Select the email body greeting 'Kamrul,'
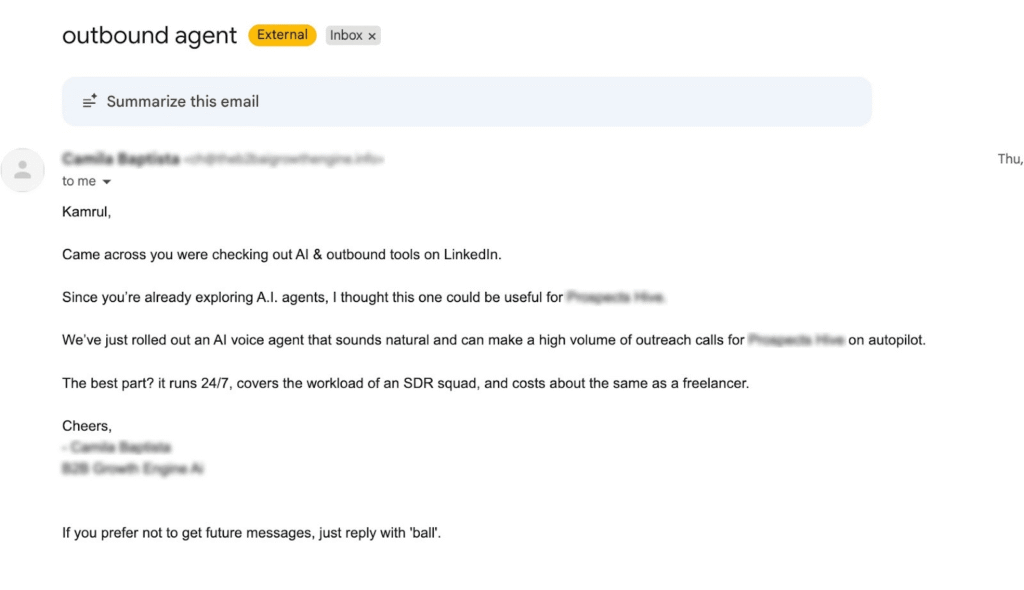 tap(86, 211)
